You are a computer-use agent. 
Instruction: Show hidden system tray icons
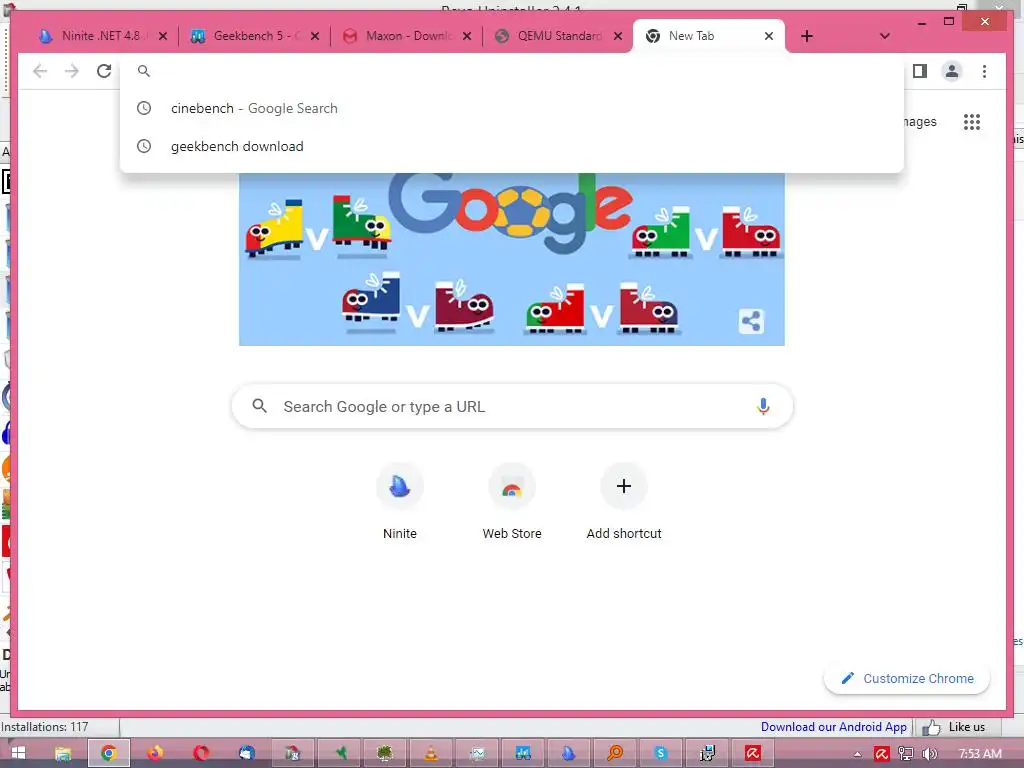857,754
